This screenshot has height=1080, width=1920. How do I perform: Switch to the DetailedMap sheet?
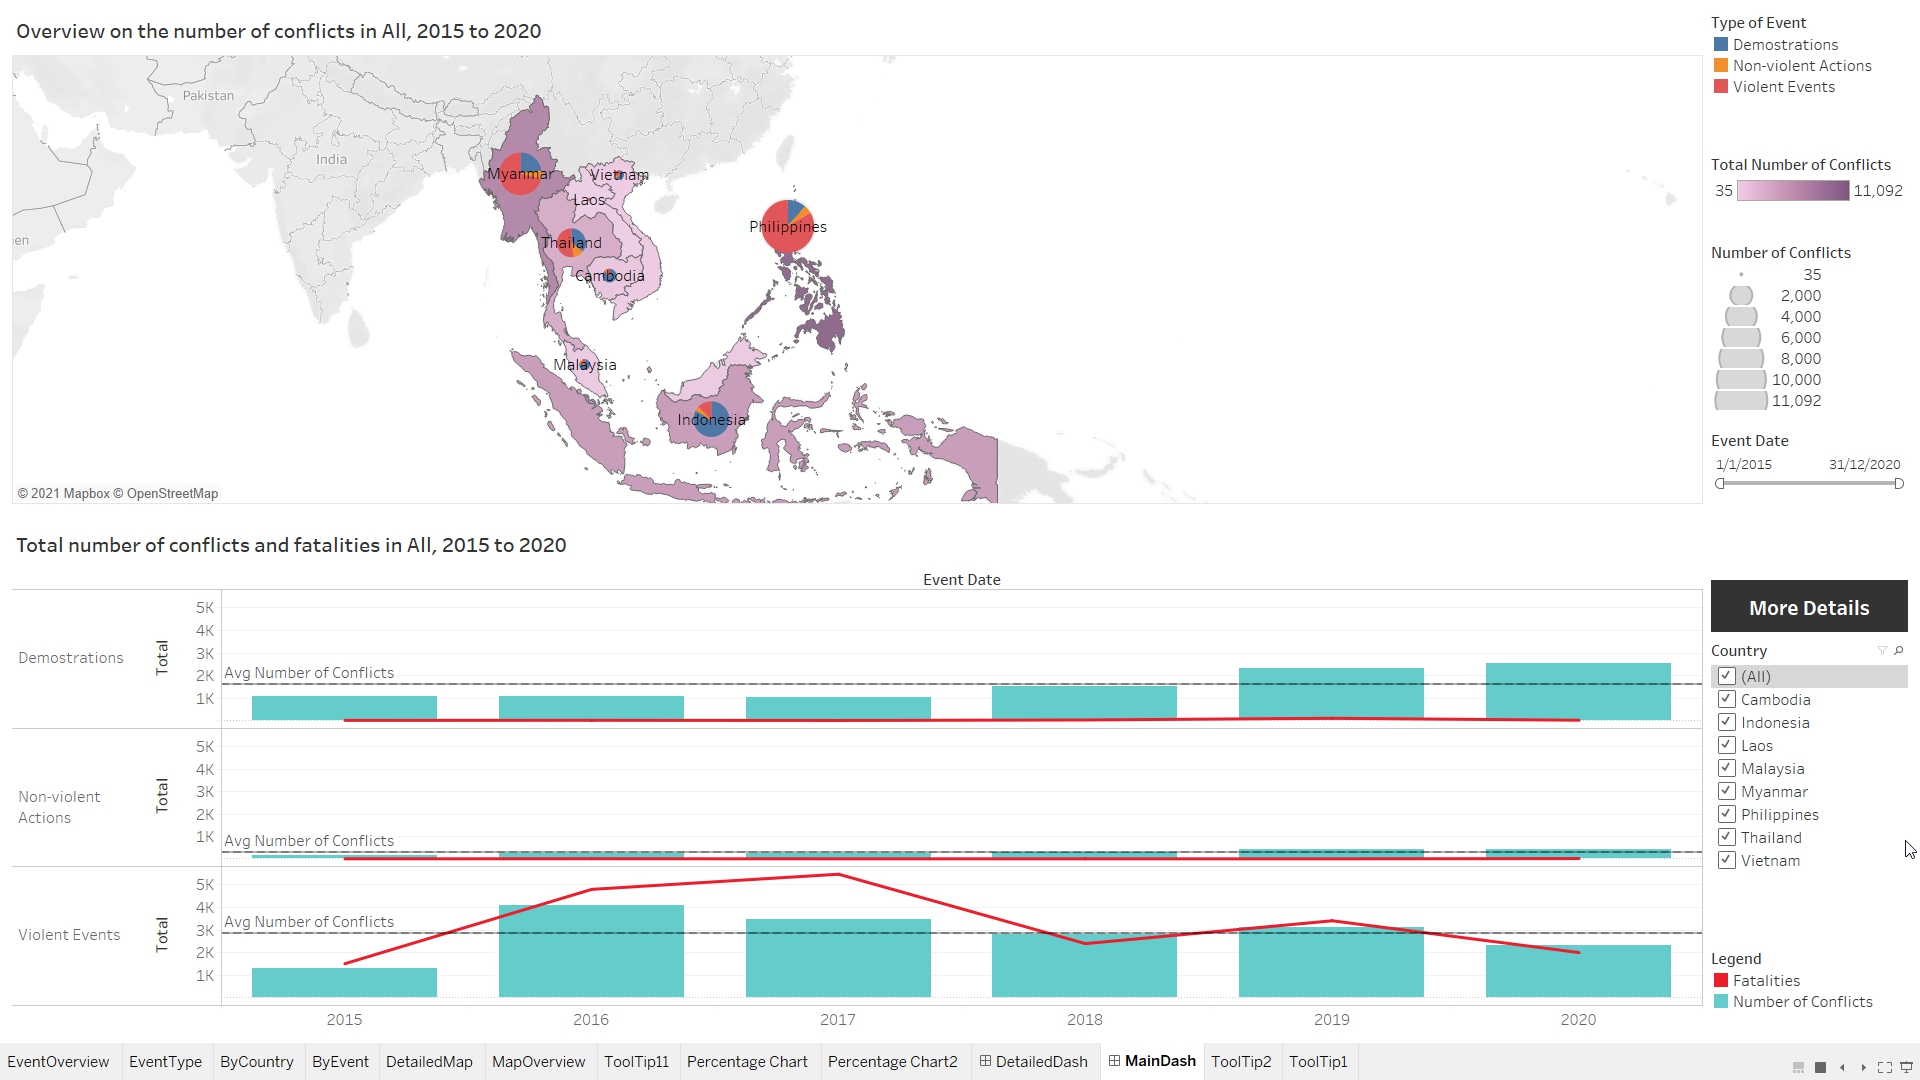click(x=429, y=1062)
